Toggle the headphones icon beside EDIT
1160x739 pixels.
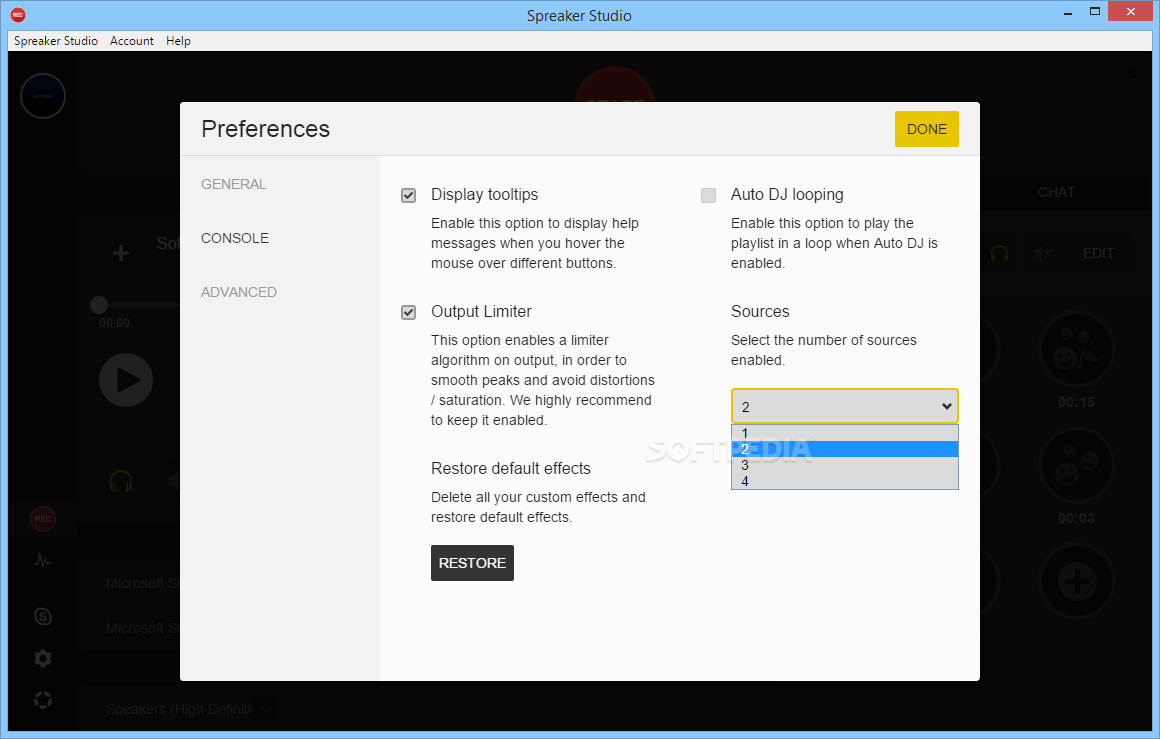[x=999, y=254]
